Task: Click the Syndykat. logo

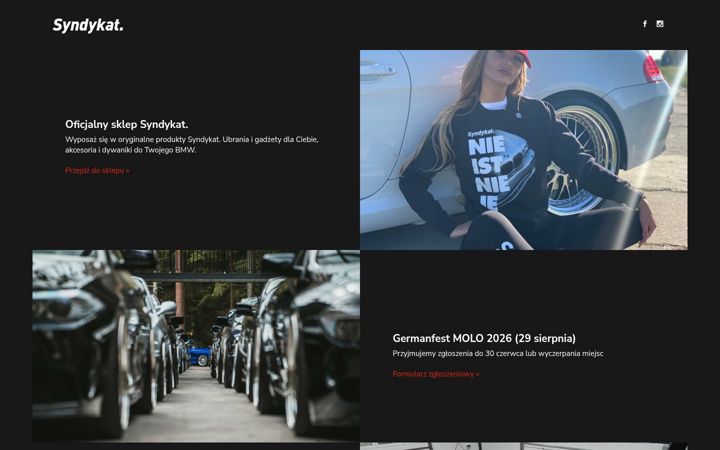Action: pos(88,25)
